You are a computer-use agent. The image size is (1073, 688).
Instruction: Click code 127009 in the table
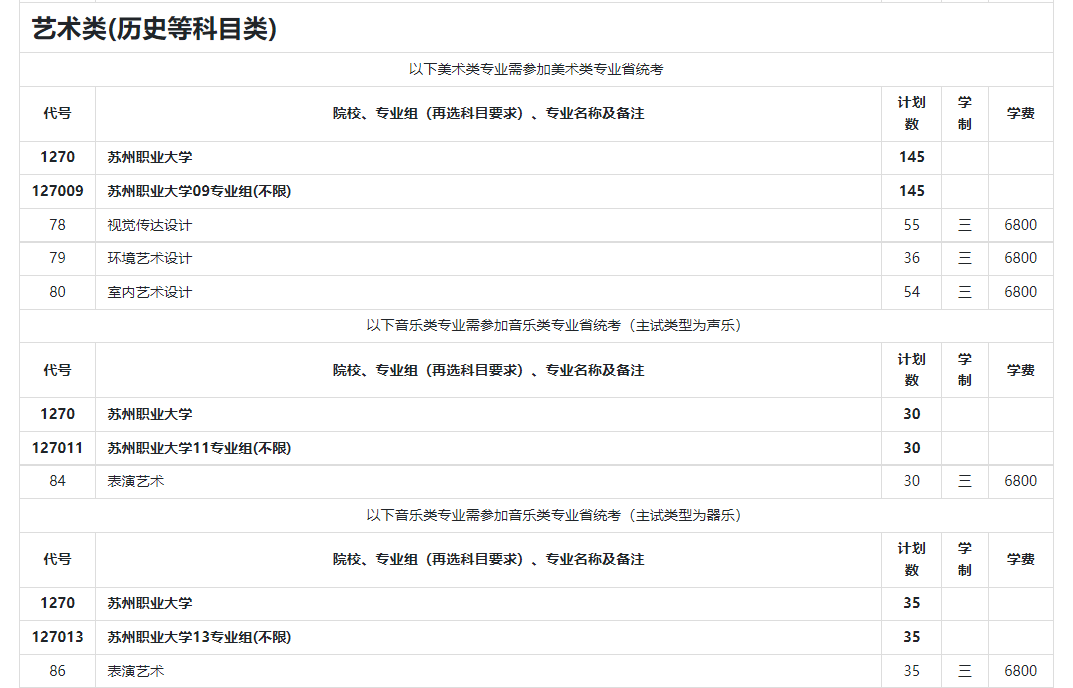[57, 191]
